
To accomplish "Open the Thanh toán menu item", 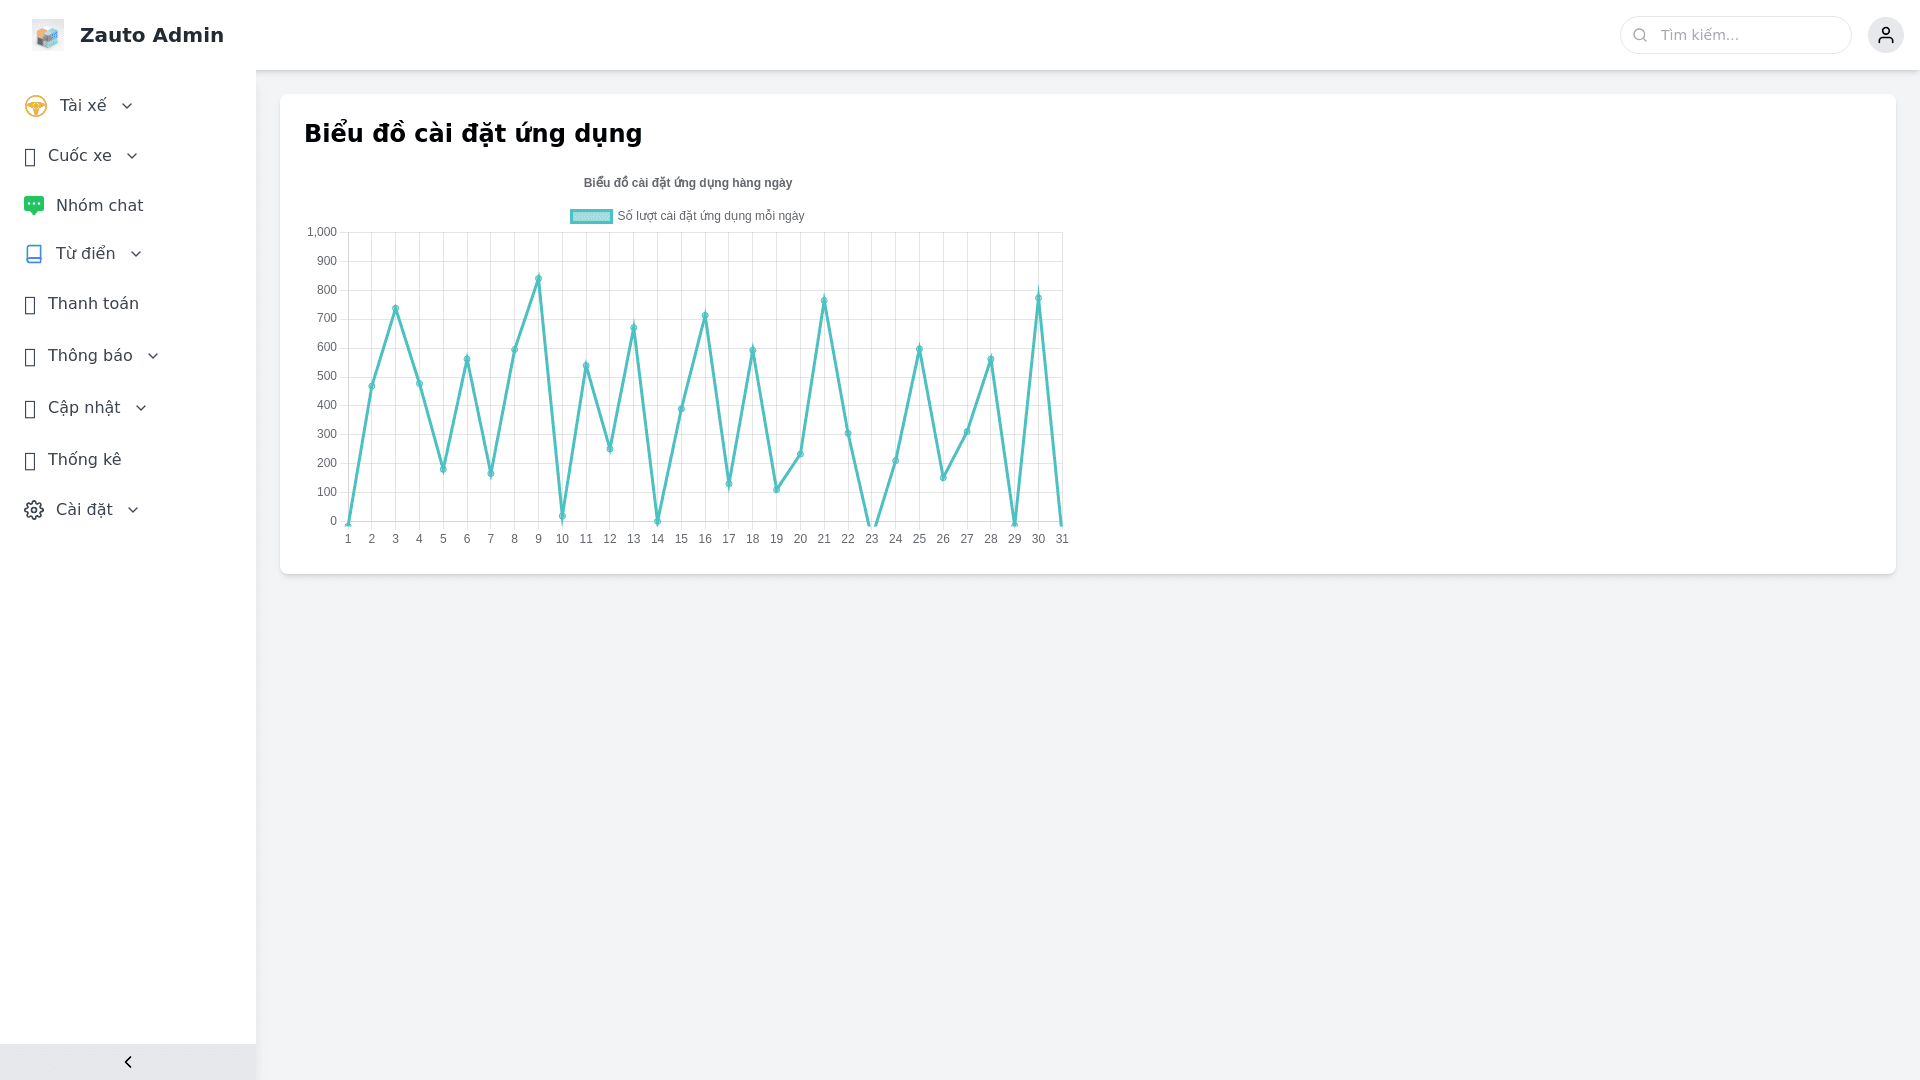I will pos(93,304).
